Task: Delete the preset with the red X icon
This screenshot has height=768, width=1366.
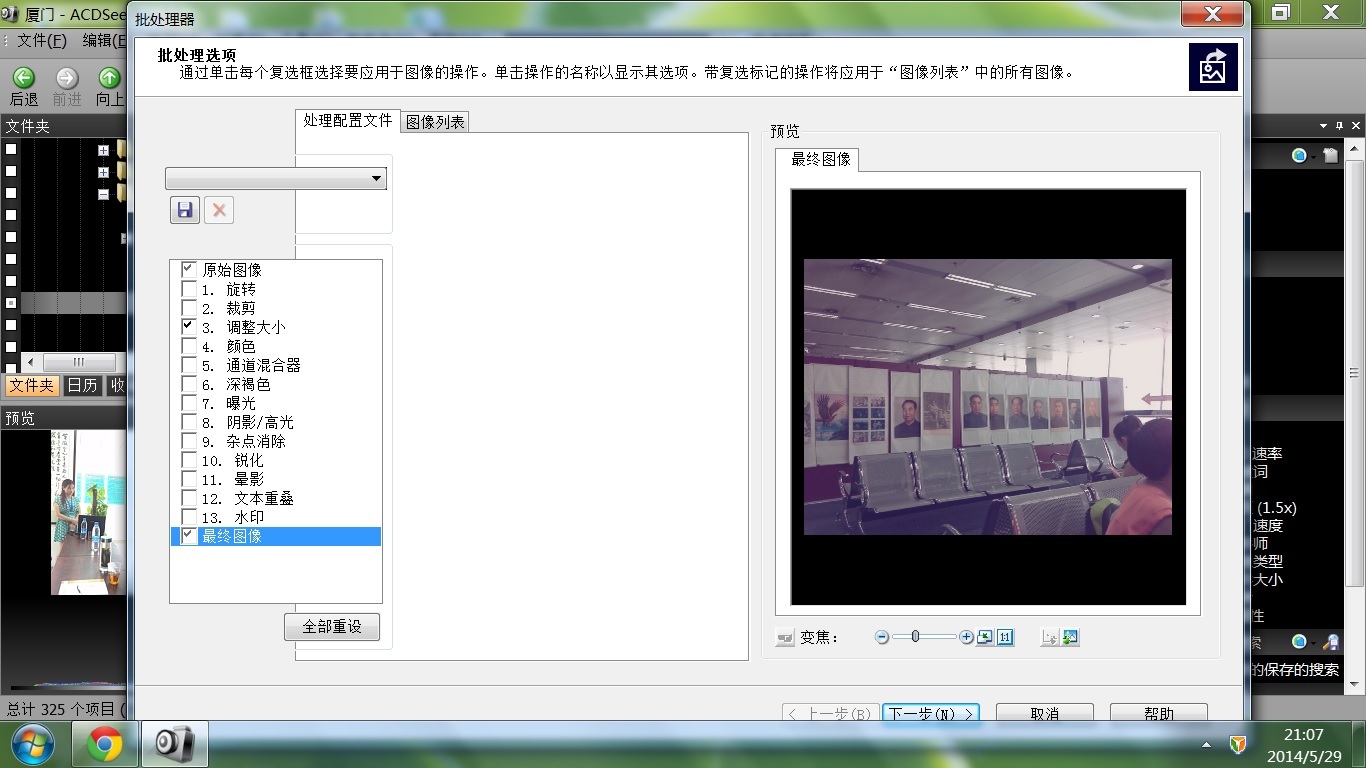Action: coord(218,210)
